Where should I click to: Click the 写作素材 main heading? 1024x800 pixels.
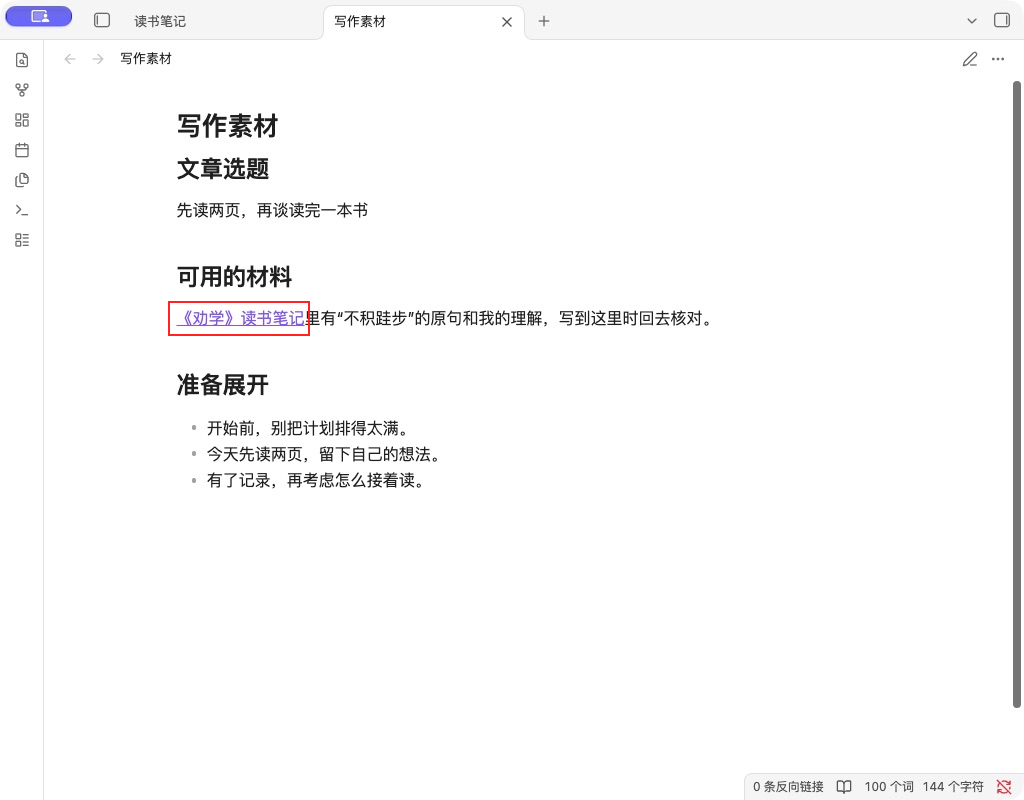tap(227, 126)
